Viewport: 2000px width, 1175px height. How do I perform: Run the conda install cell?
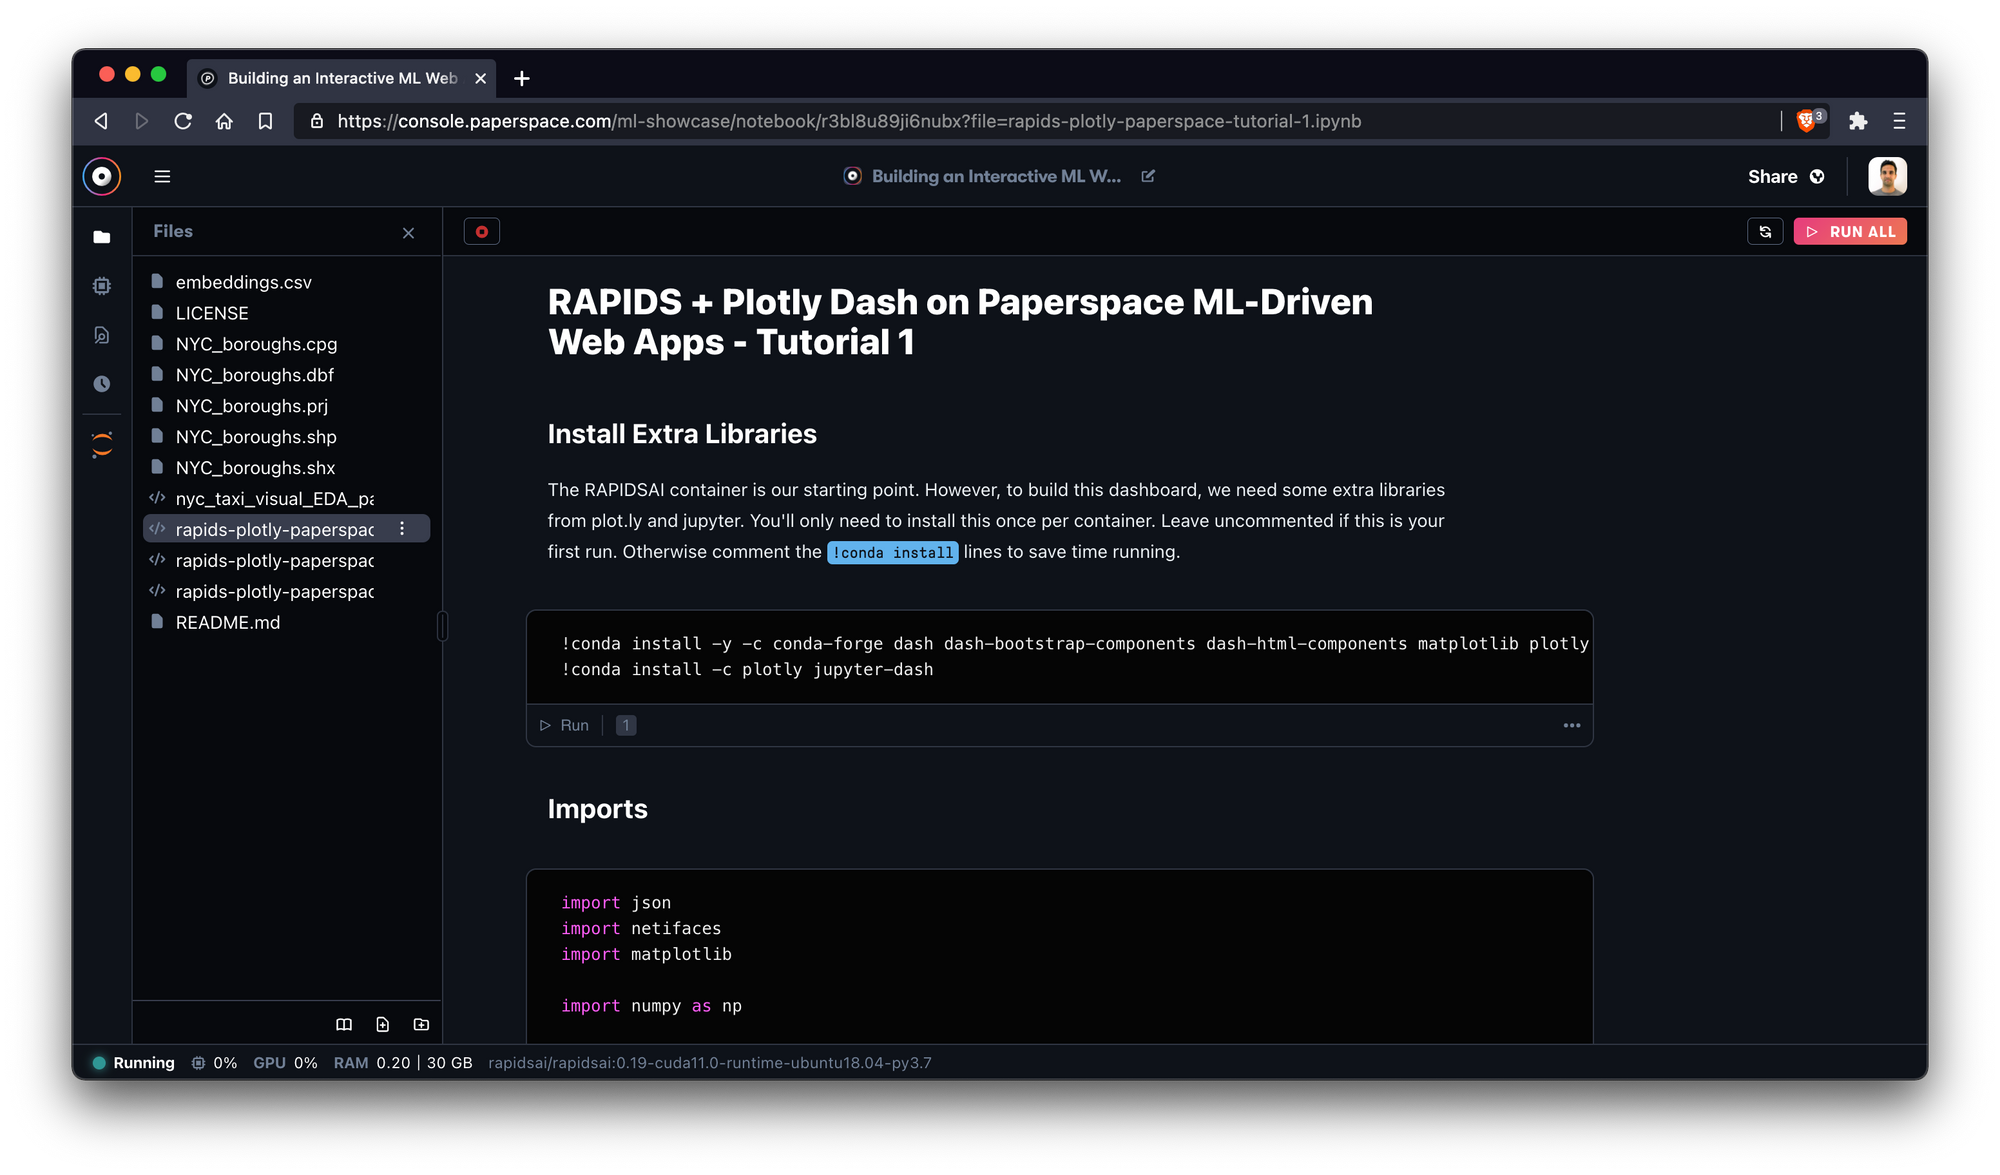[x=565, y=725]
